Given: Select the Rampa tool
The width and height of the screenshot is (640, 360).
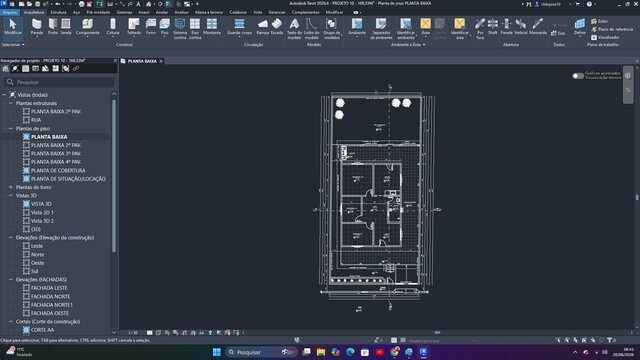Looking at the screenshot, I should tap(263, 27).
